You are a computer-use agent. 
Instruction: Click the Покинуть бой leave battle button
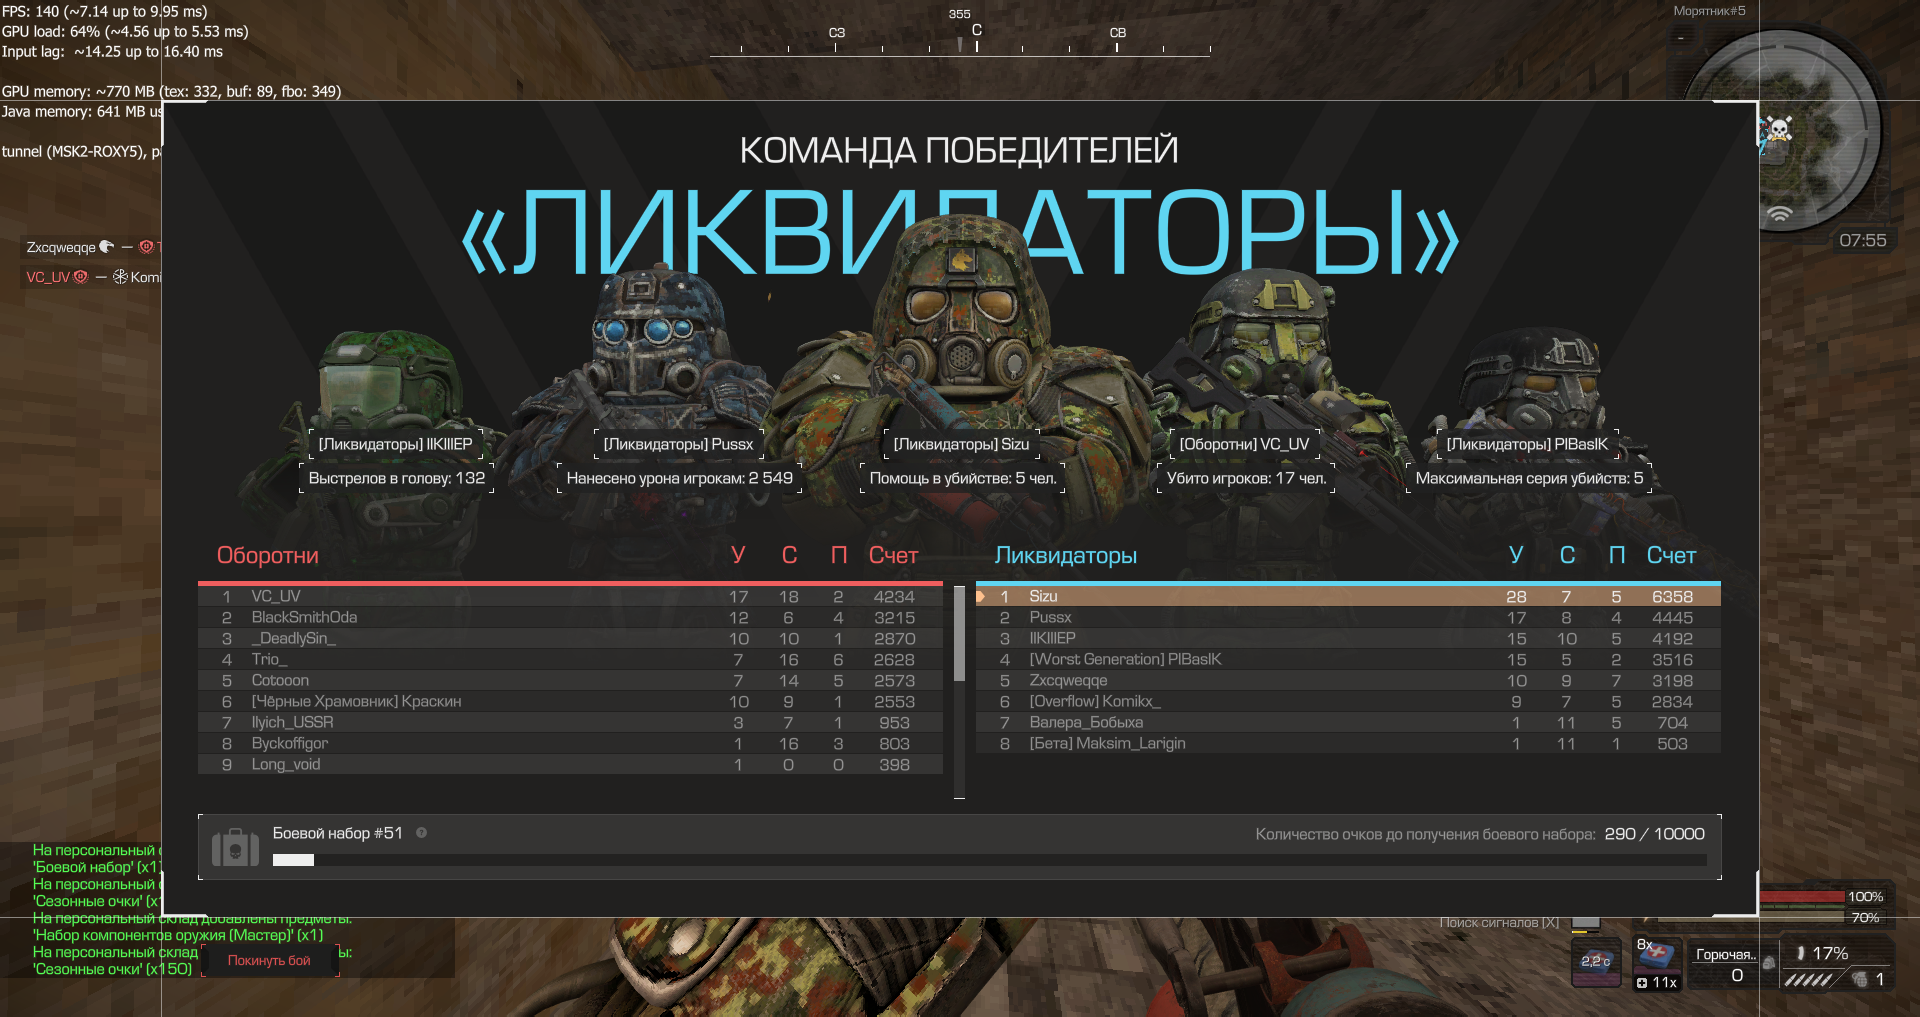coord(269,961)
